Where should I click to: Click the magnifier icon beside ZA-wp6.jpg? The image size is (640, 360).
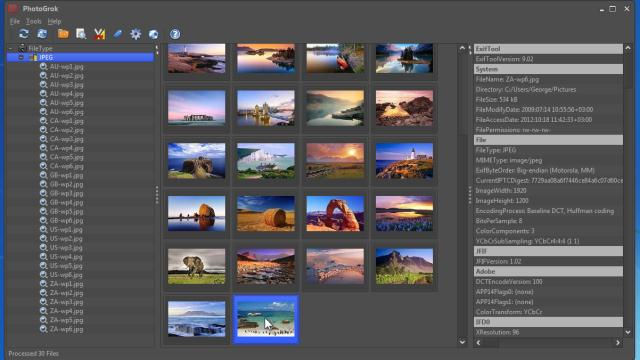[x=43, y=329]
